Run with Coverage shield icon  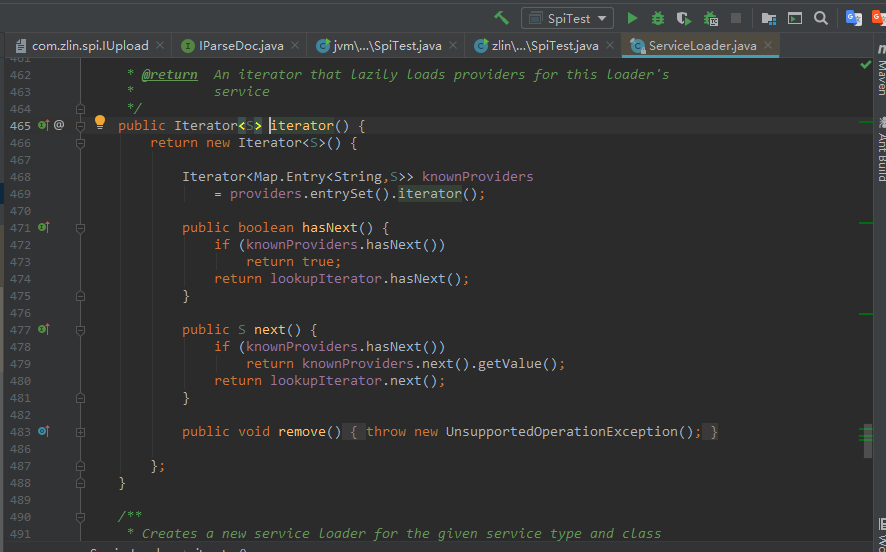click(684, 18)
